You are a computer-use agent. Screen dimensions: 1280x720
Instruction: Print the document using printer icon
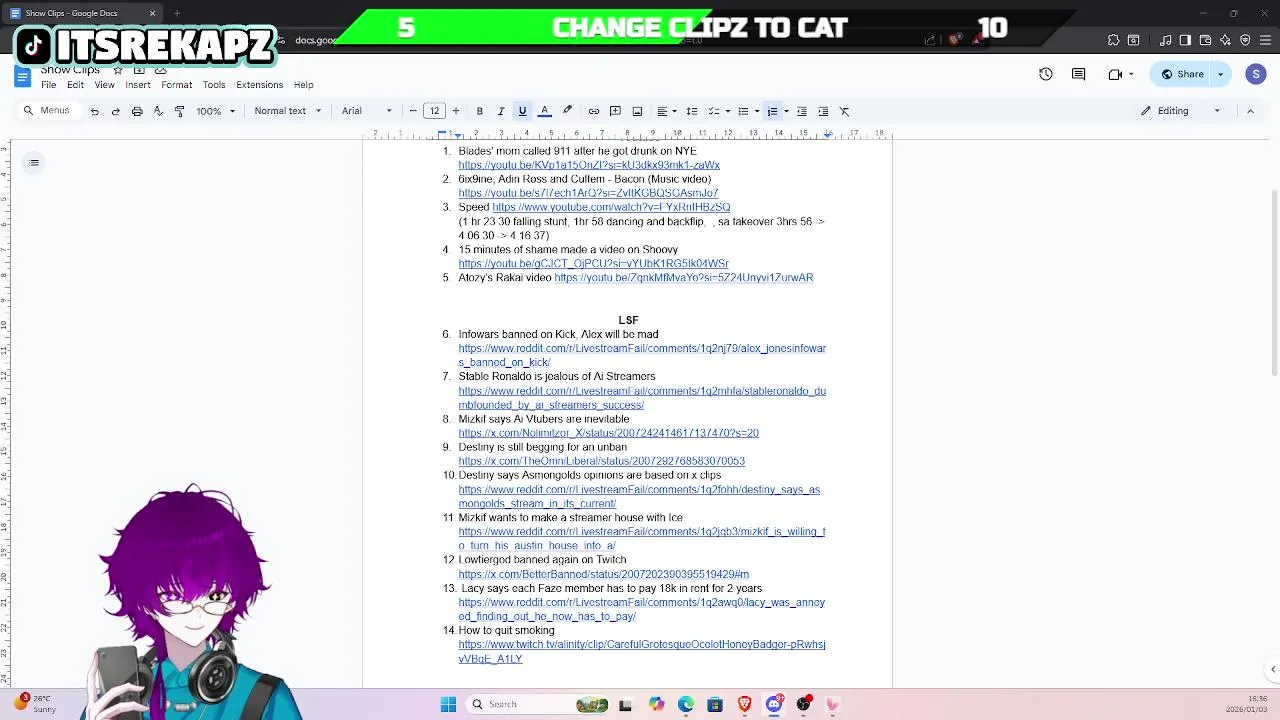(x=137, y=111)
